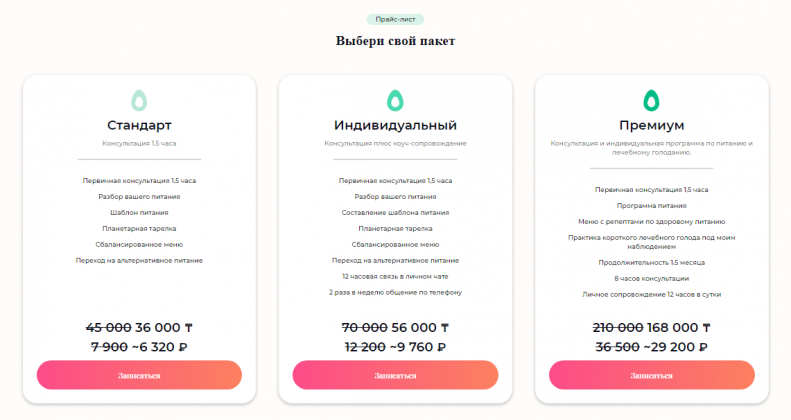Click the 56 000 ₸ discounted price
The width and height of the screenshot is (791, 420).
tap(420, 328)
